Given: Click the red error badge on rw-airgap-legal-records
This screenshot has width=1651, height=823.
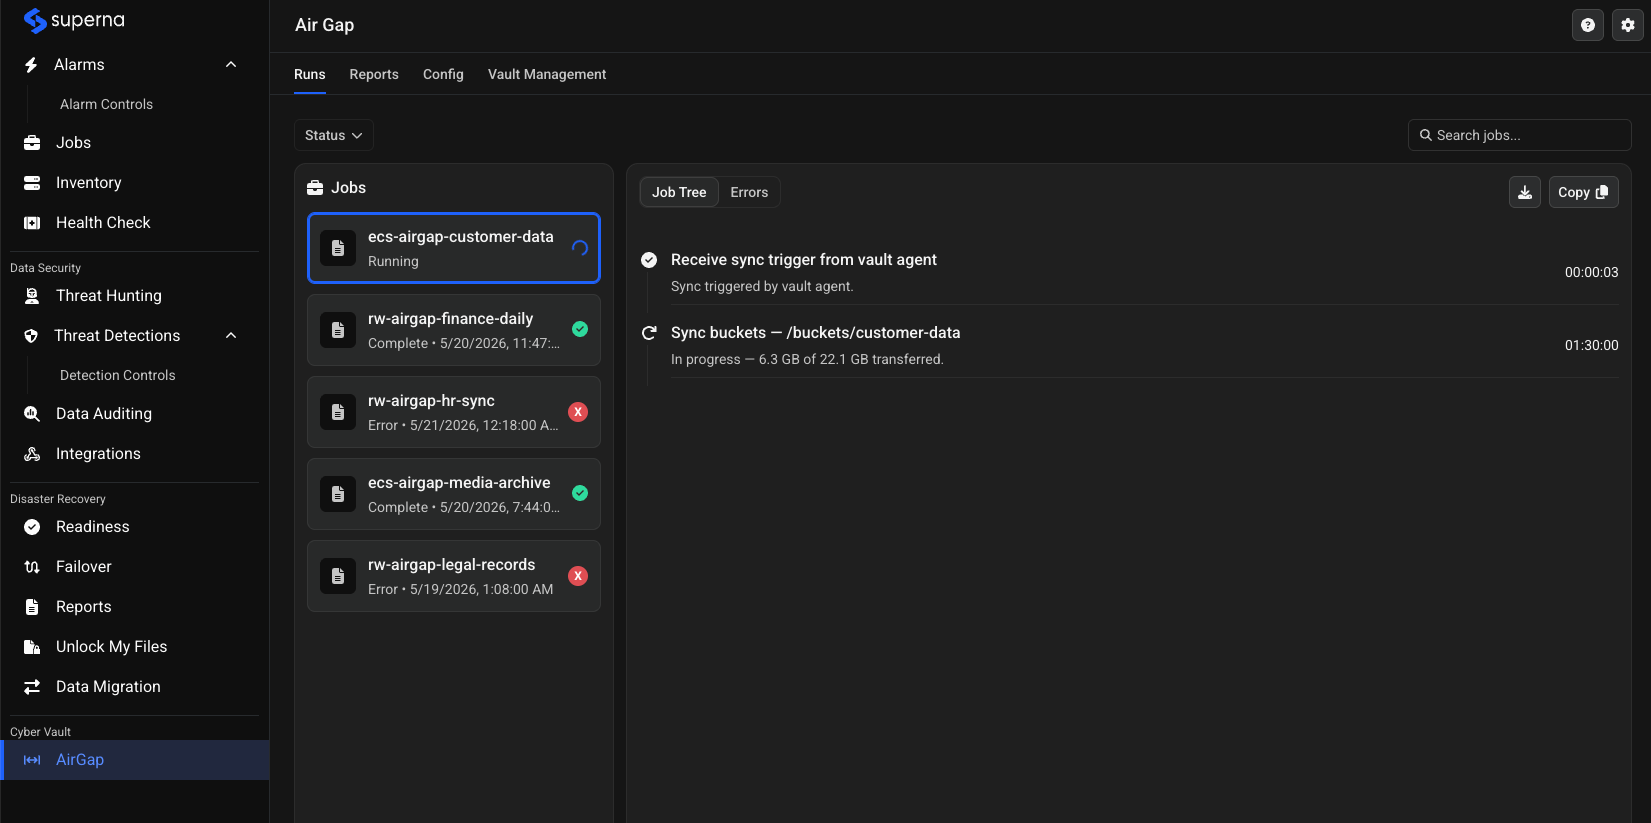Looking at the screenshot, I should 578,576.
